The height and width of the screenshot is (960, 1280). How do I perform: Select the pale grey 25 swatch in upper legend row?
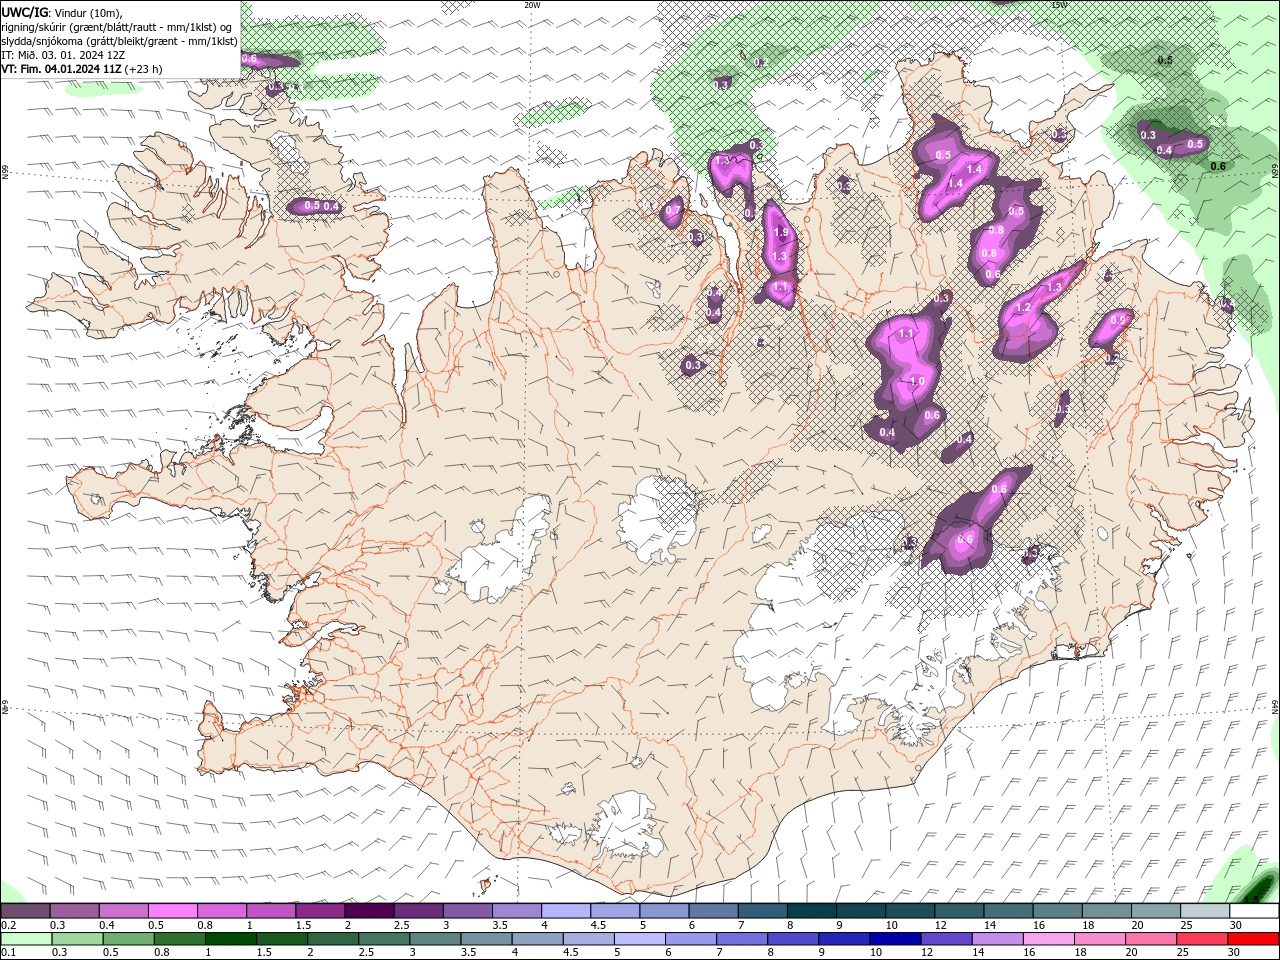coord(1203,911)
